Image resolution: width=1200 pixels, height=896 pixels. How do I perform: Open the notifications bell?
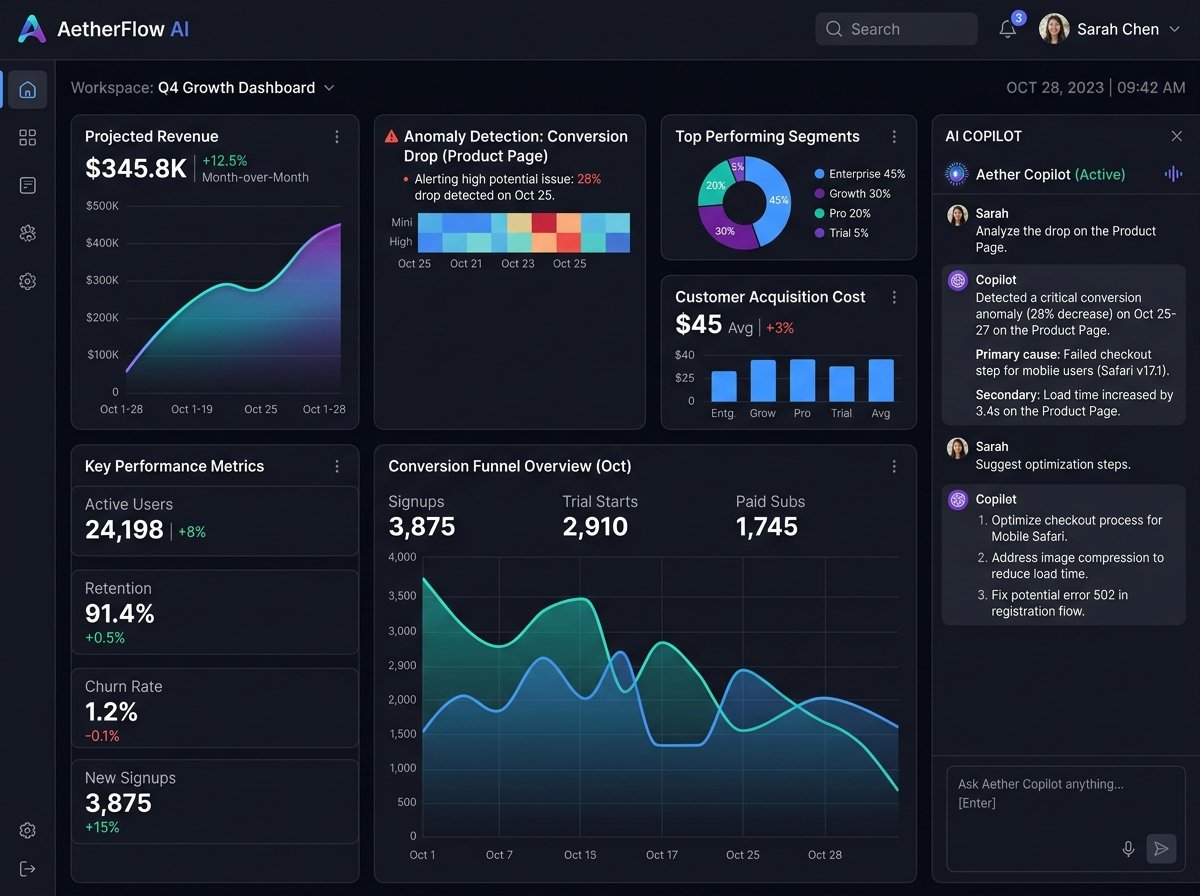[x=1008, y=29]
